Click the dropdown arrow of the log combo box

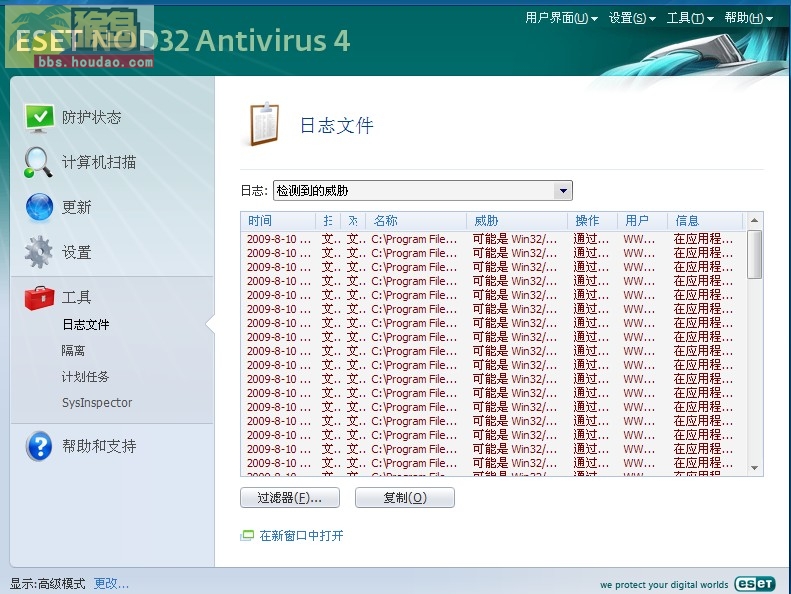563,191
